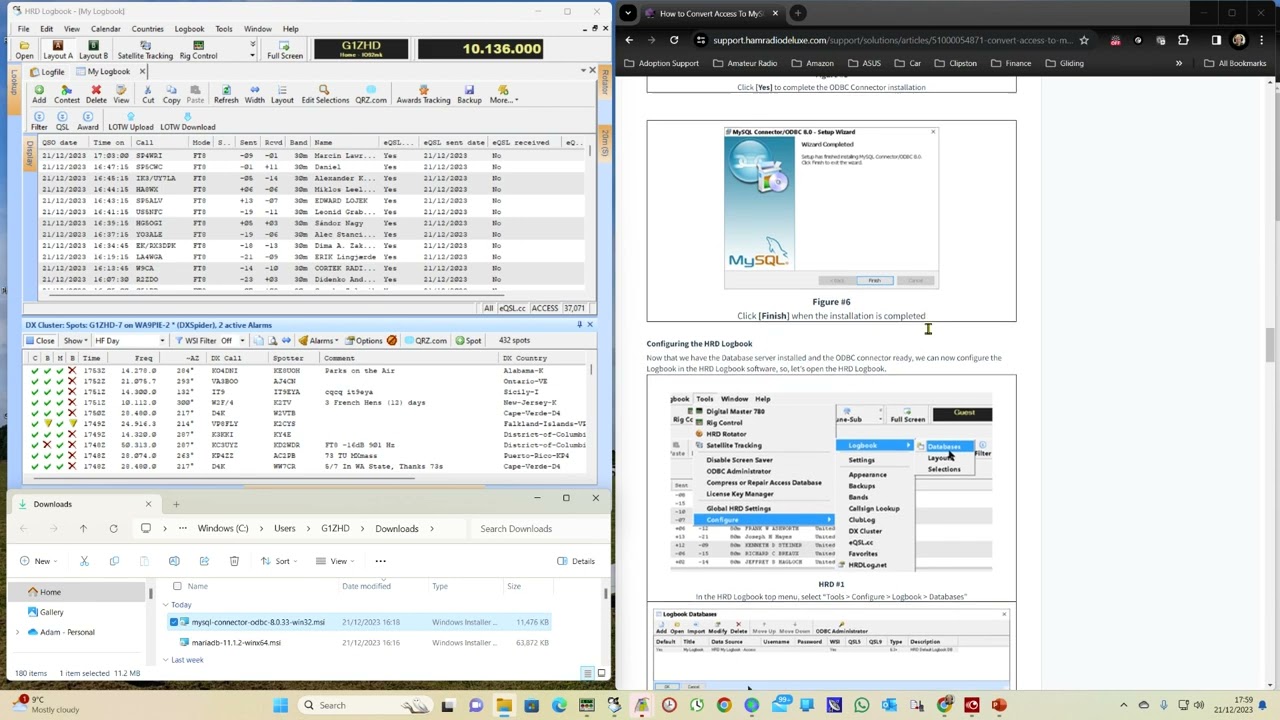This screenshot has width=1280, height=720.
Task: Close DX Cluster connection
Action: click(39, 340)
